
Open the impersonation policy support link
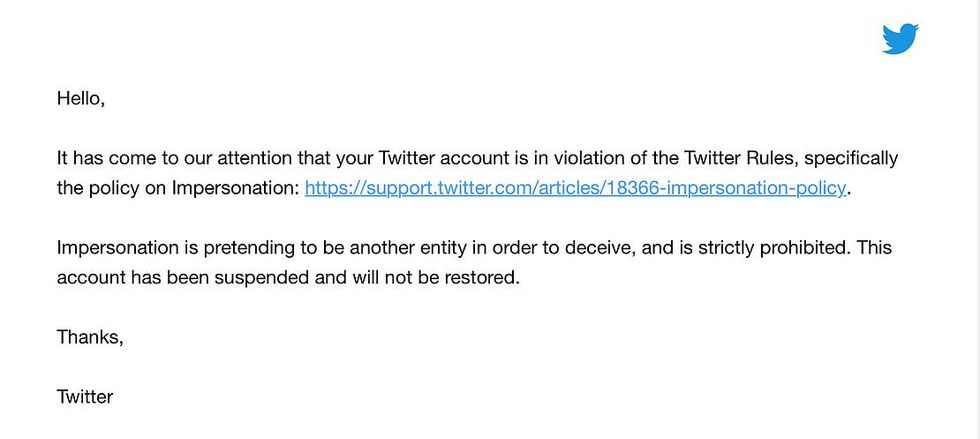tap(575, 188)
